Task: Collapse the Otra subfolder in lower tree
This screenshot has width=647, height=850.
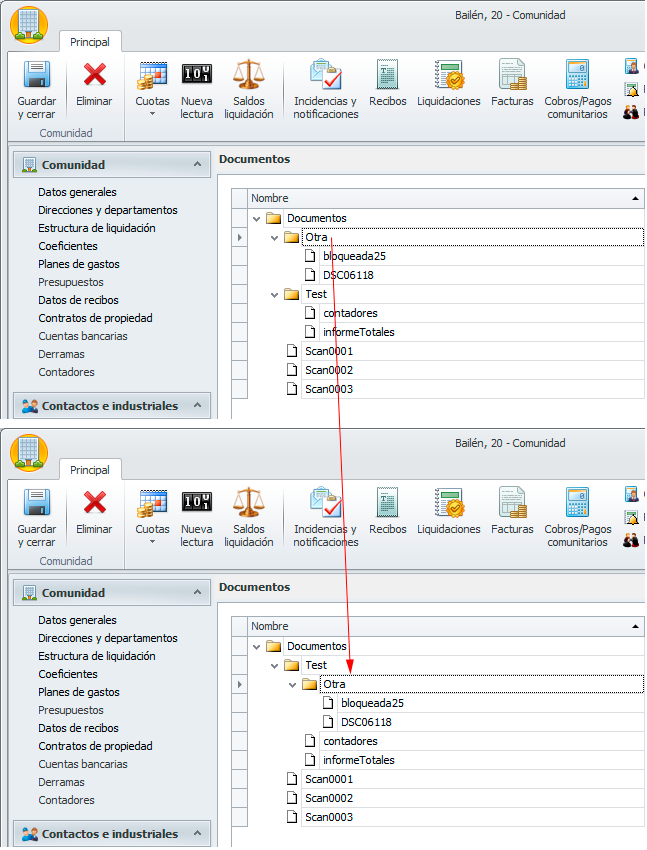Action: pos(292,685)
